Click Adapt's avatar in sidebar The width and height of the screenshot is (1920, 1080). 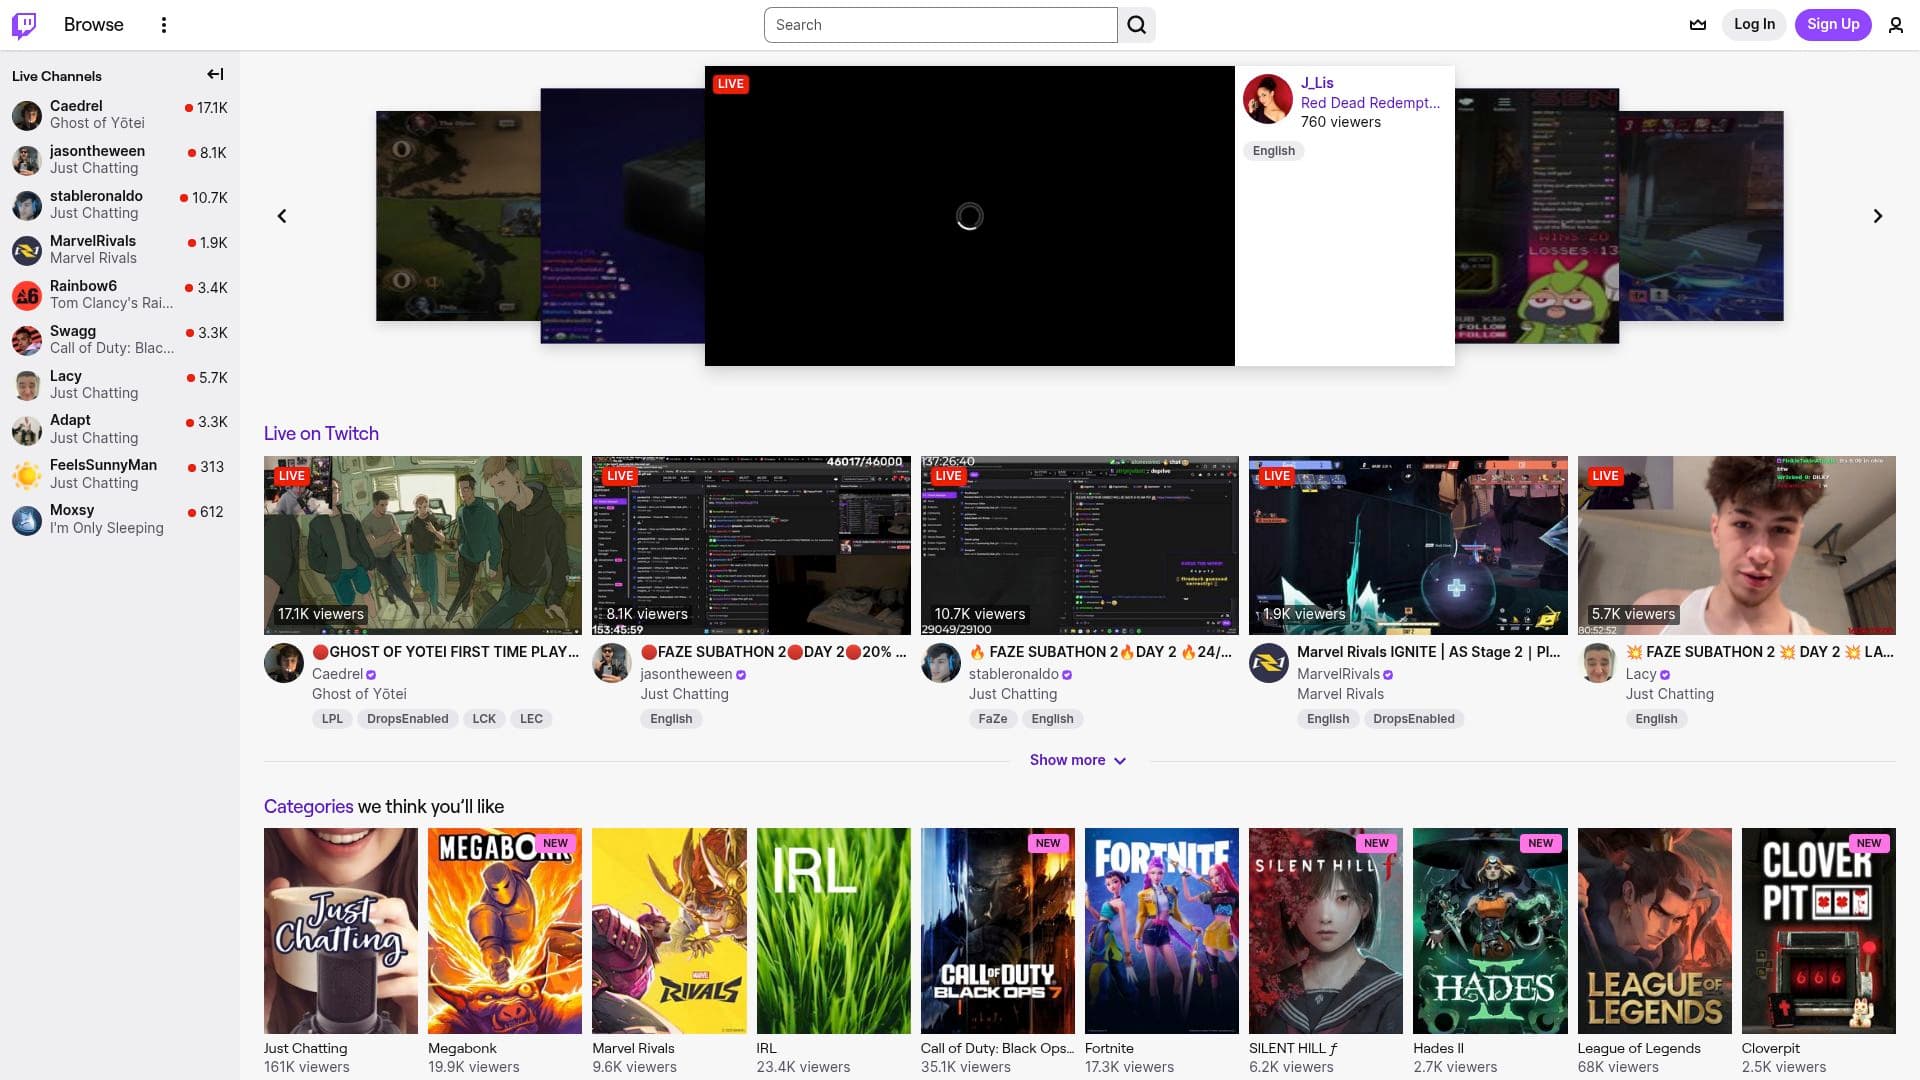point(27,430)
